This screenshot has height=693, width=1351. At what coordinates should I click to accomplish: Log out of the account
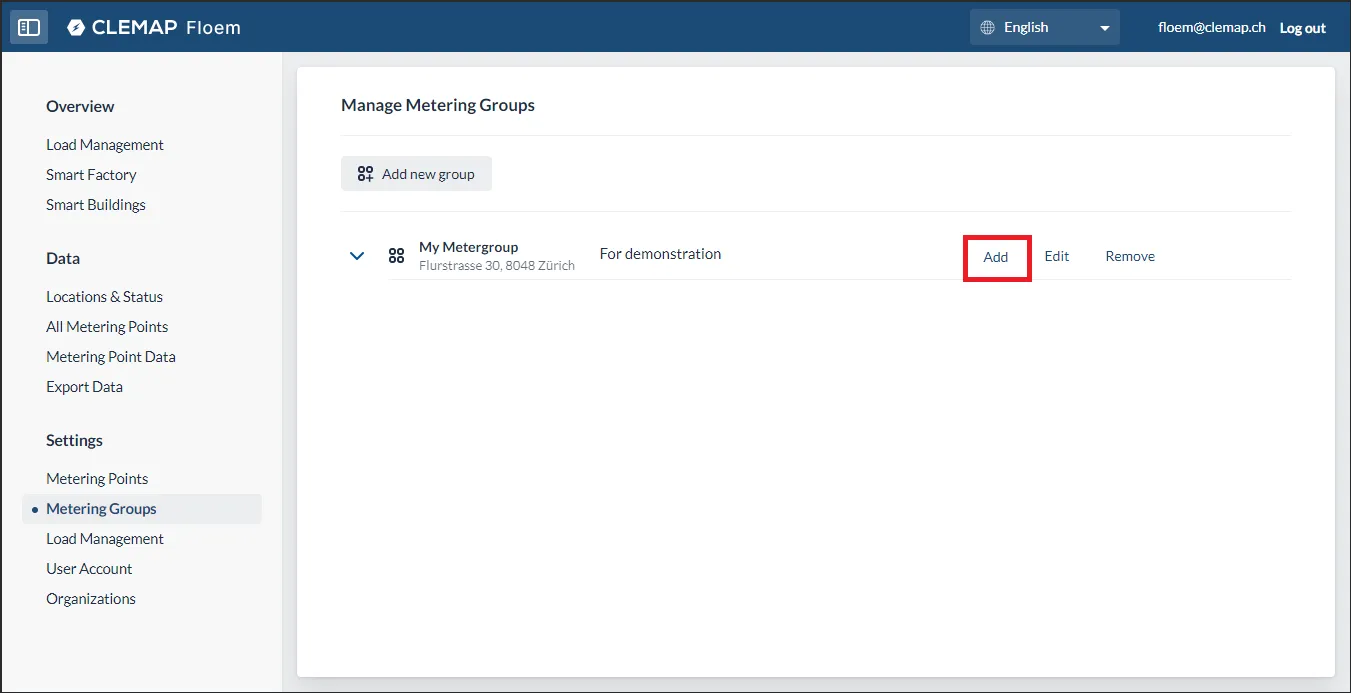1303,28
